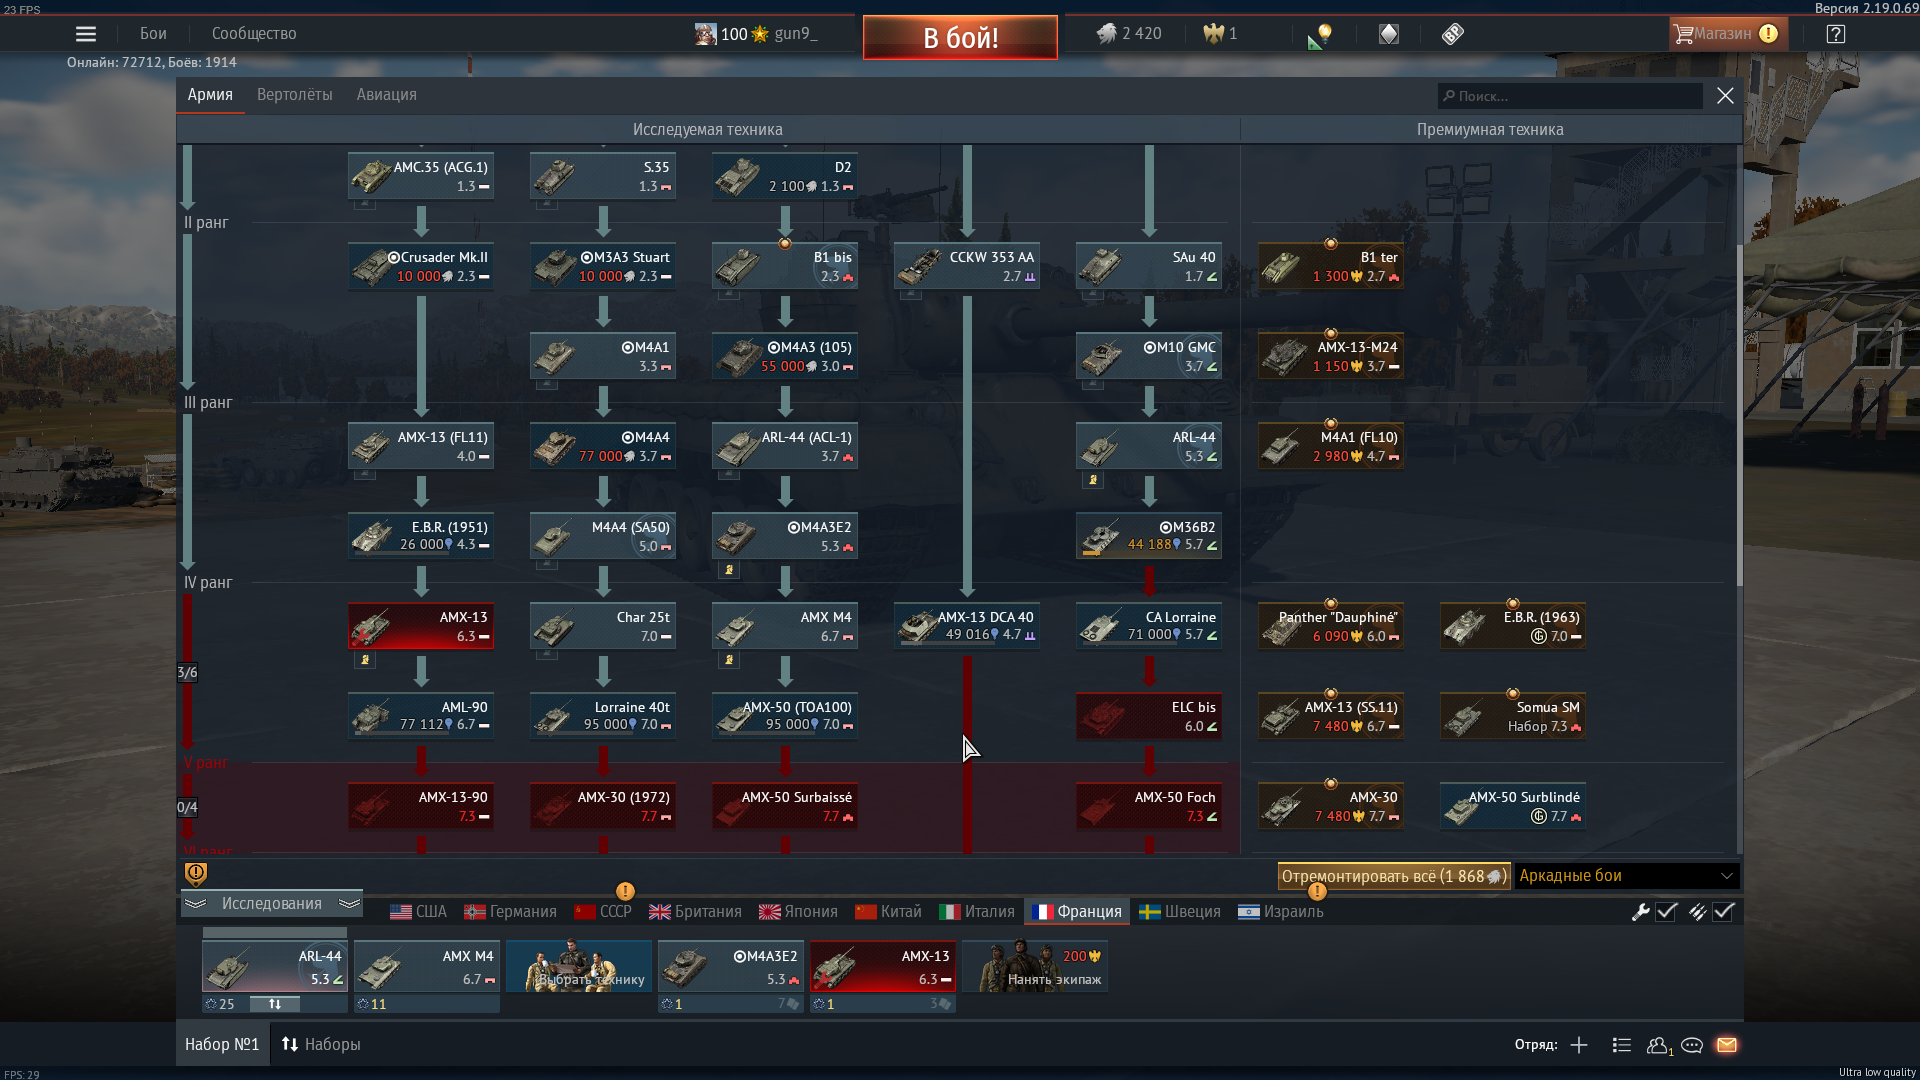Open the contacts friends icon
The height and width of the screenshot is (1080, 1920).
click(x=1659, y=1045)
